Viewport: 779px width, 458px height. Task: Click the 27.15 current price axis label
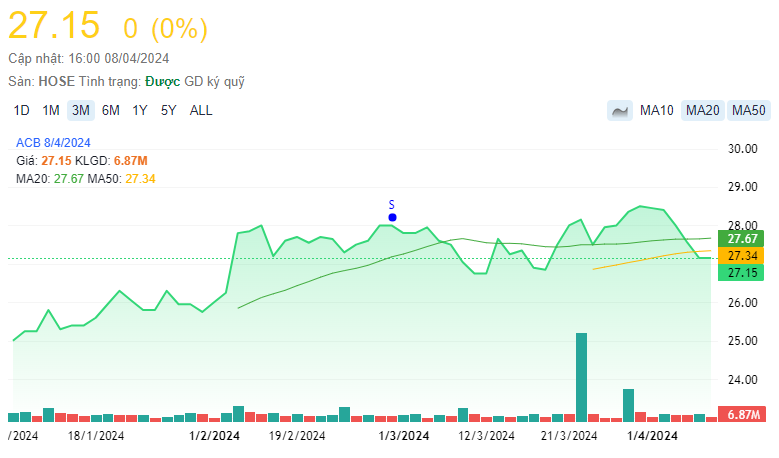coord(743,273)
